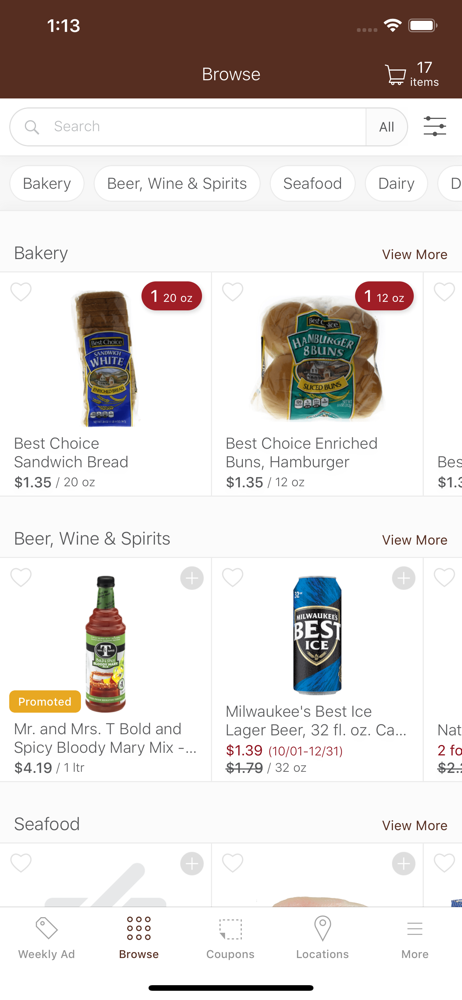462x1000 pixels.
Task: Open the sandwich bread product image
Action: [105, 358]
